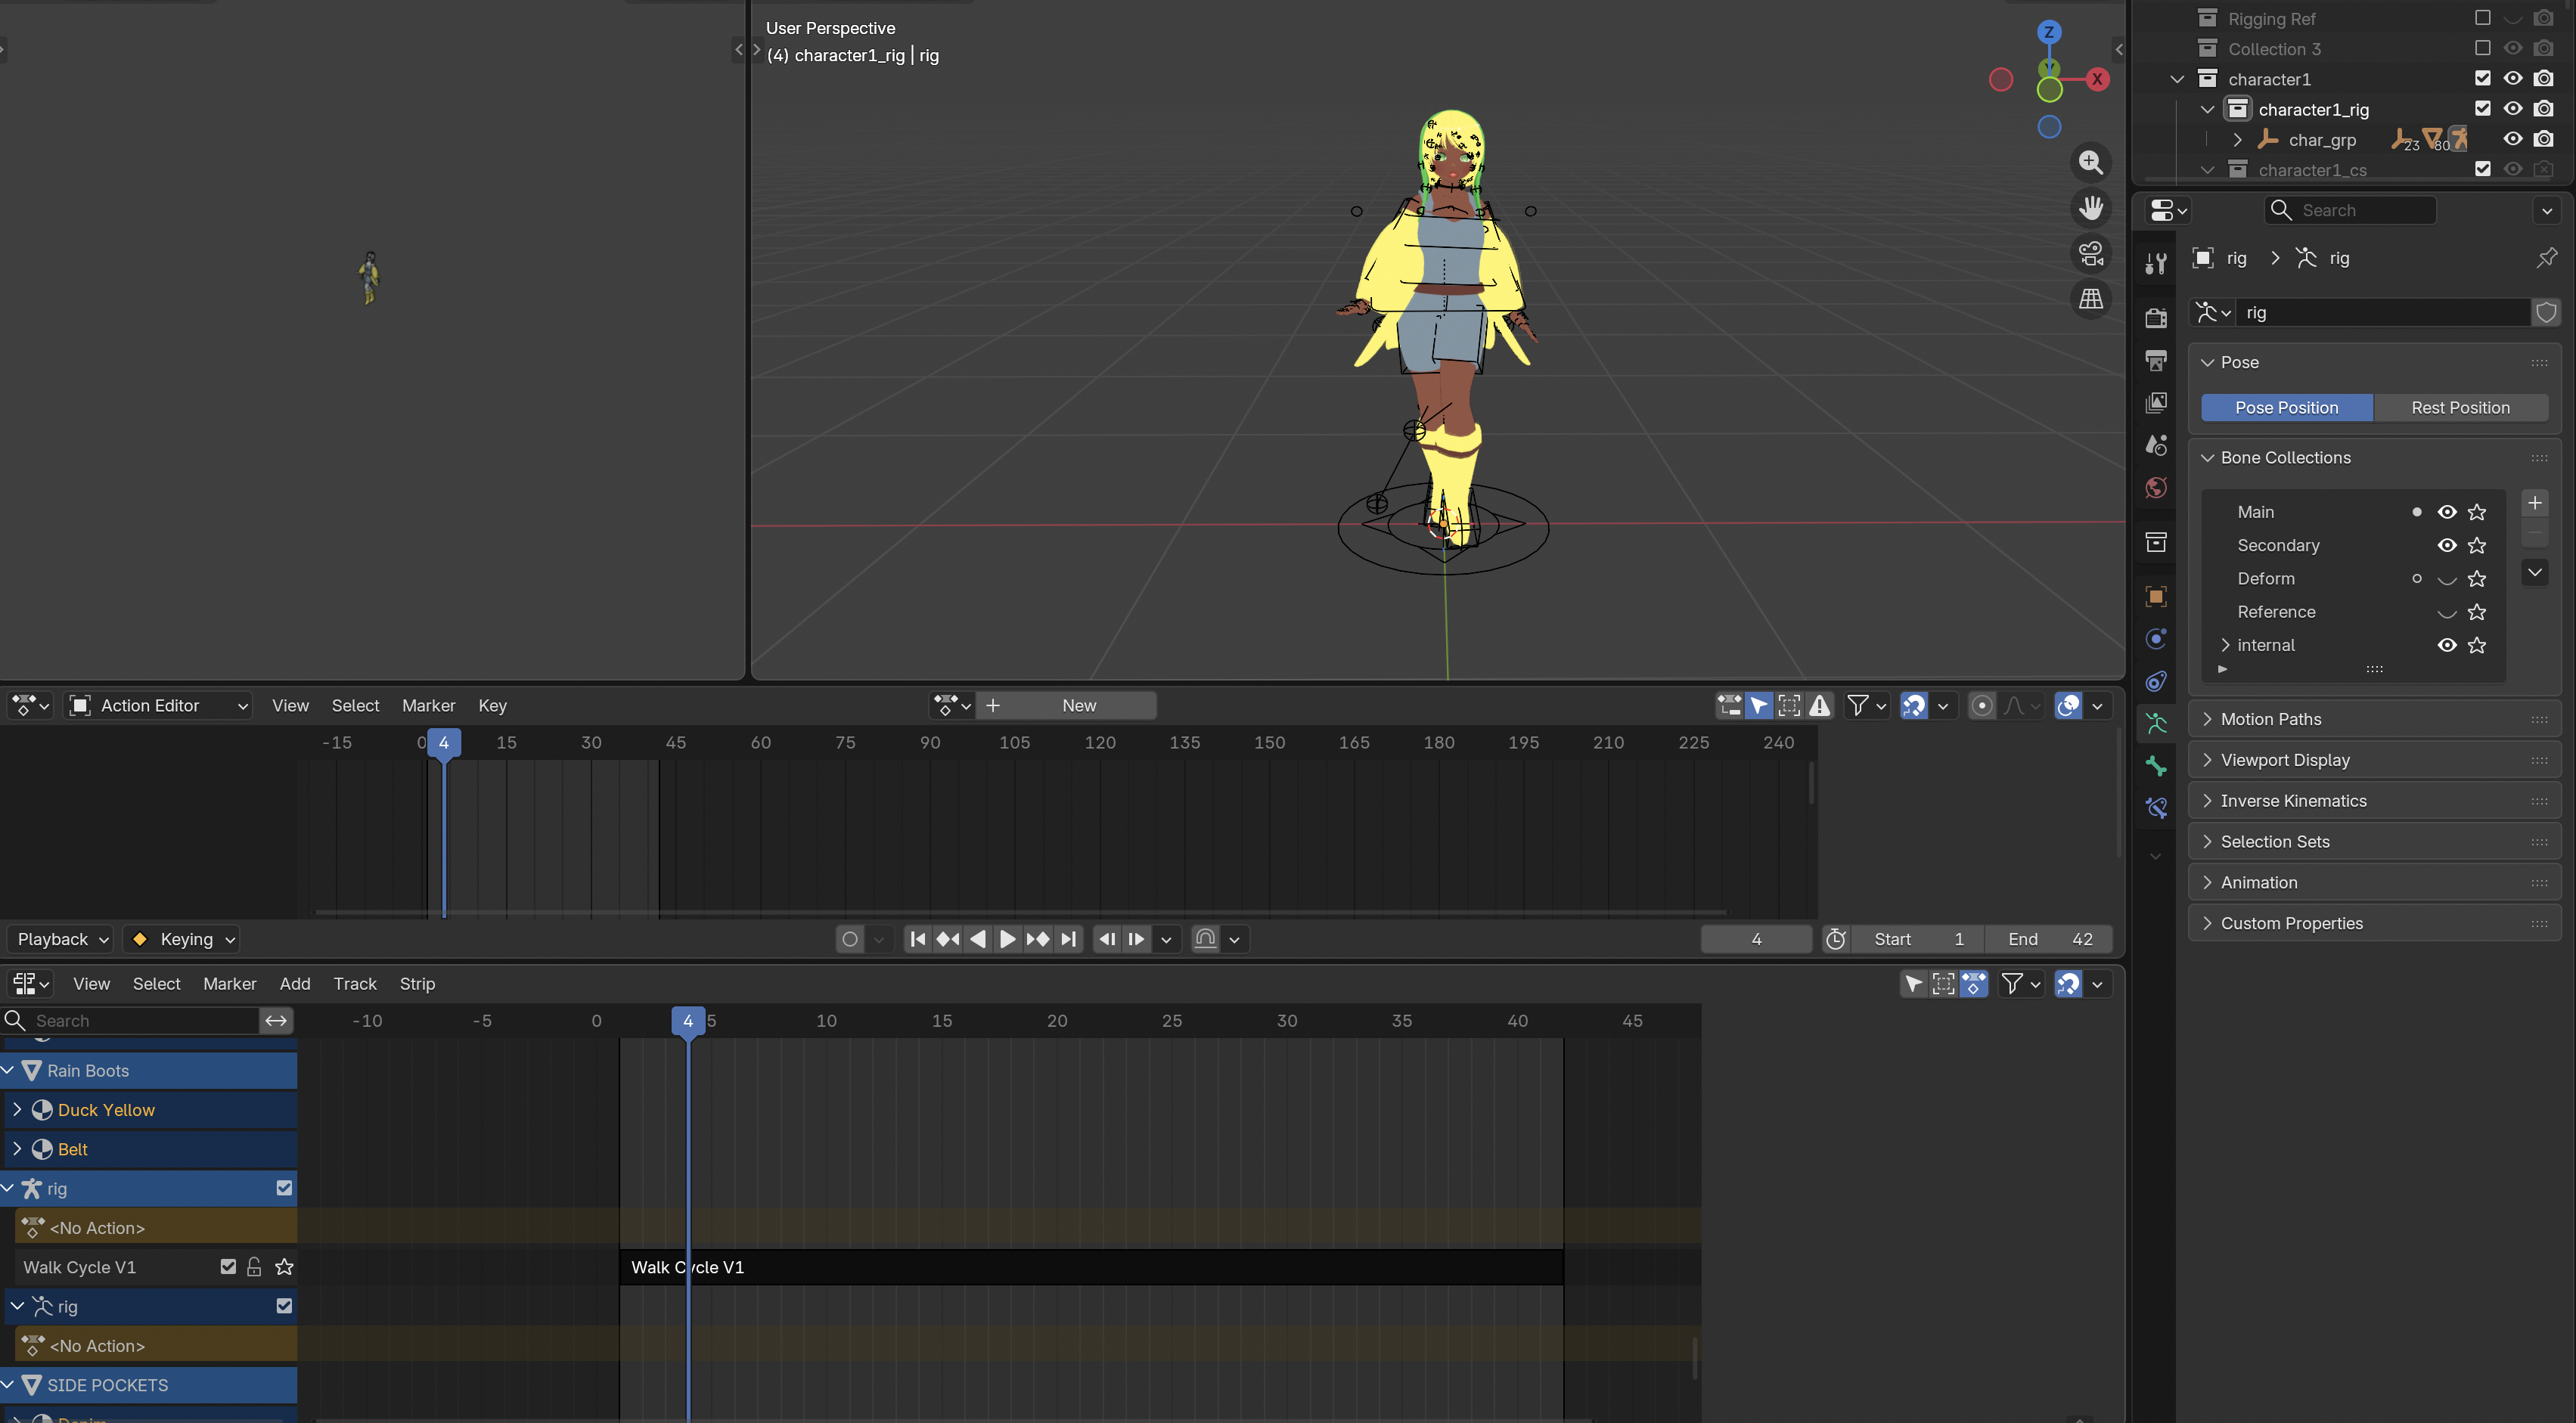Open the Marker menu in Action Editor
Screen dimensions: 2576x1423
coord(428,706)
